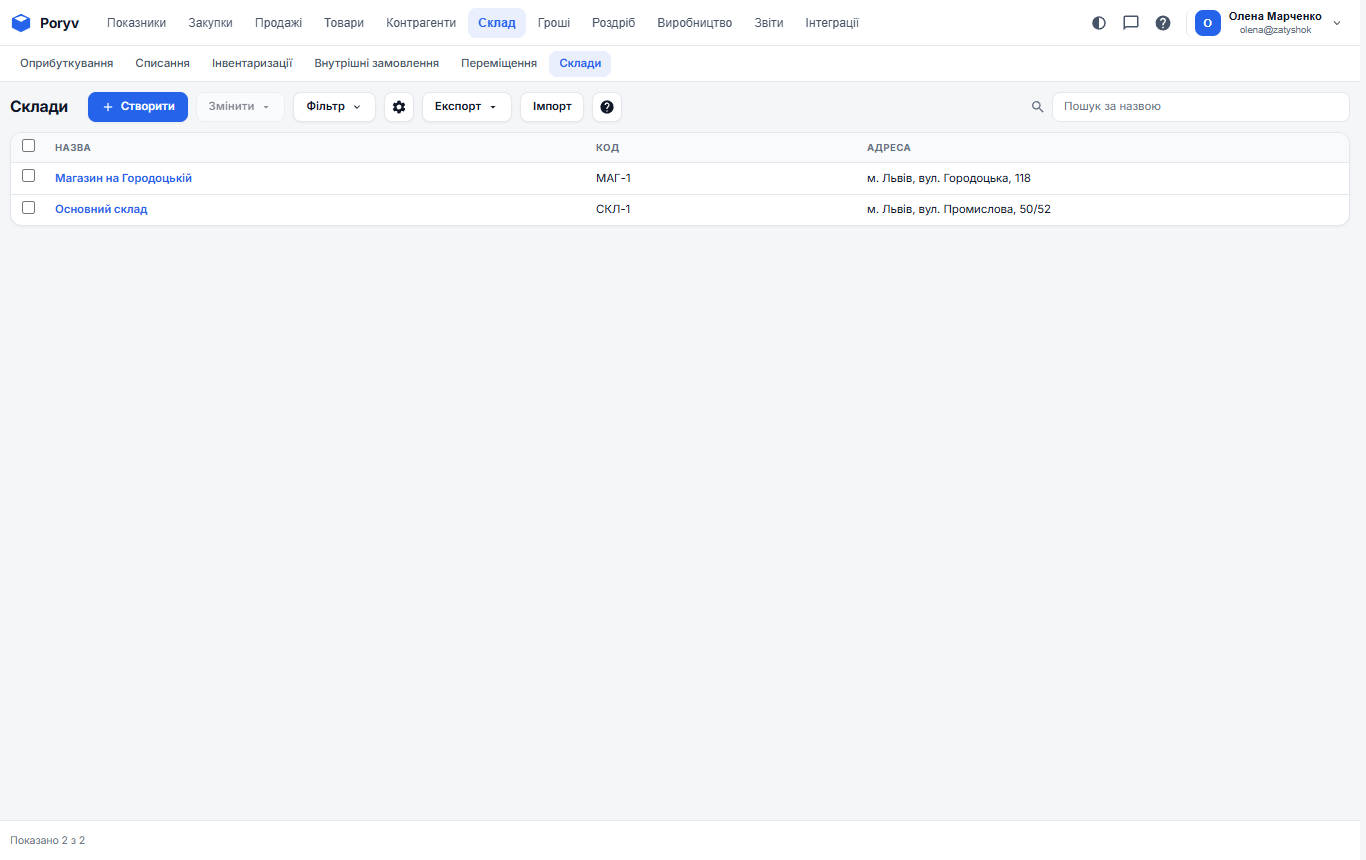This screenshot has height=860, width=1366.
Task: Click the toolbar help question mark icon
Action: [x=607, y=107]
